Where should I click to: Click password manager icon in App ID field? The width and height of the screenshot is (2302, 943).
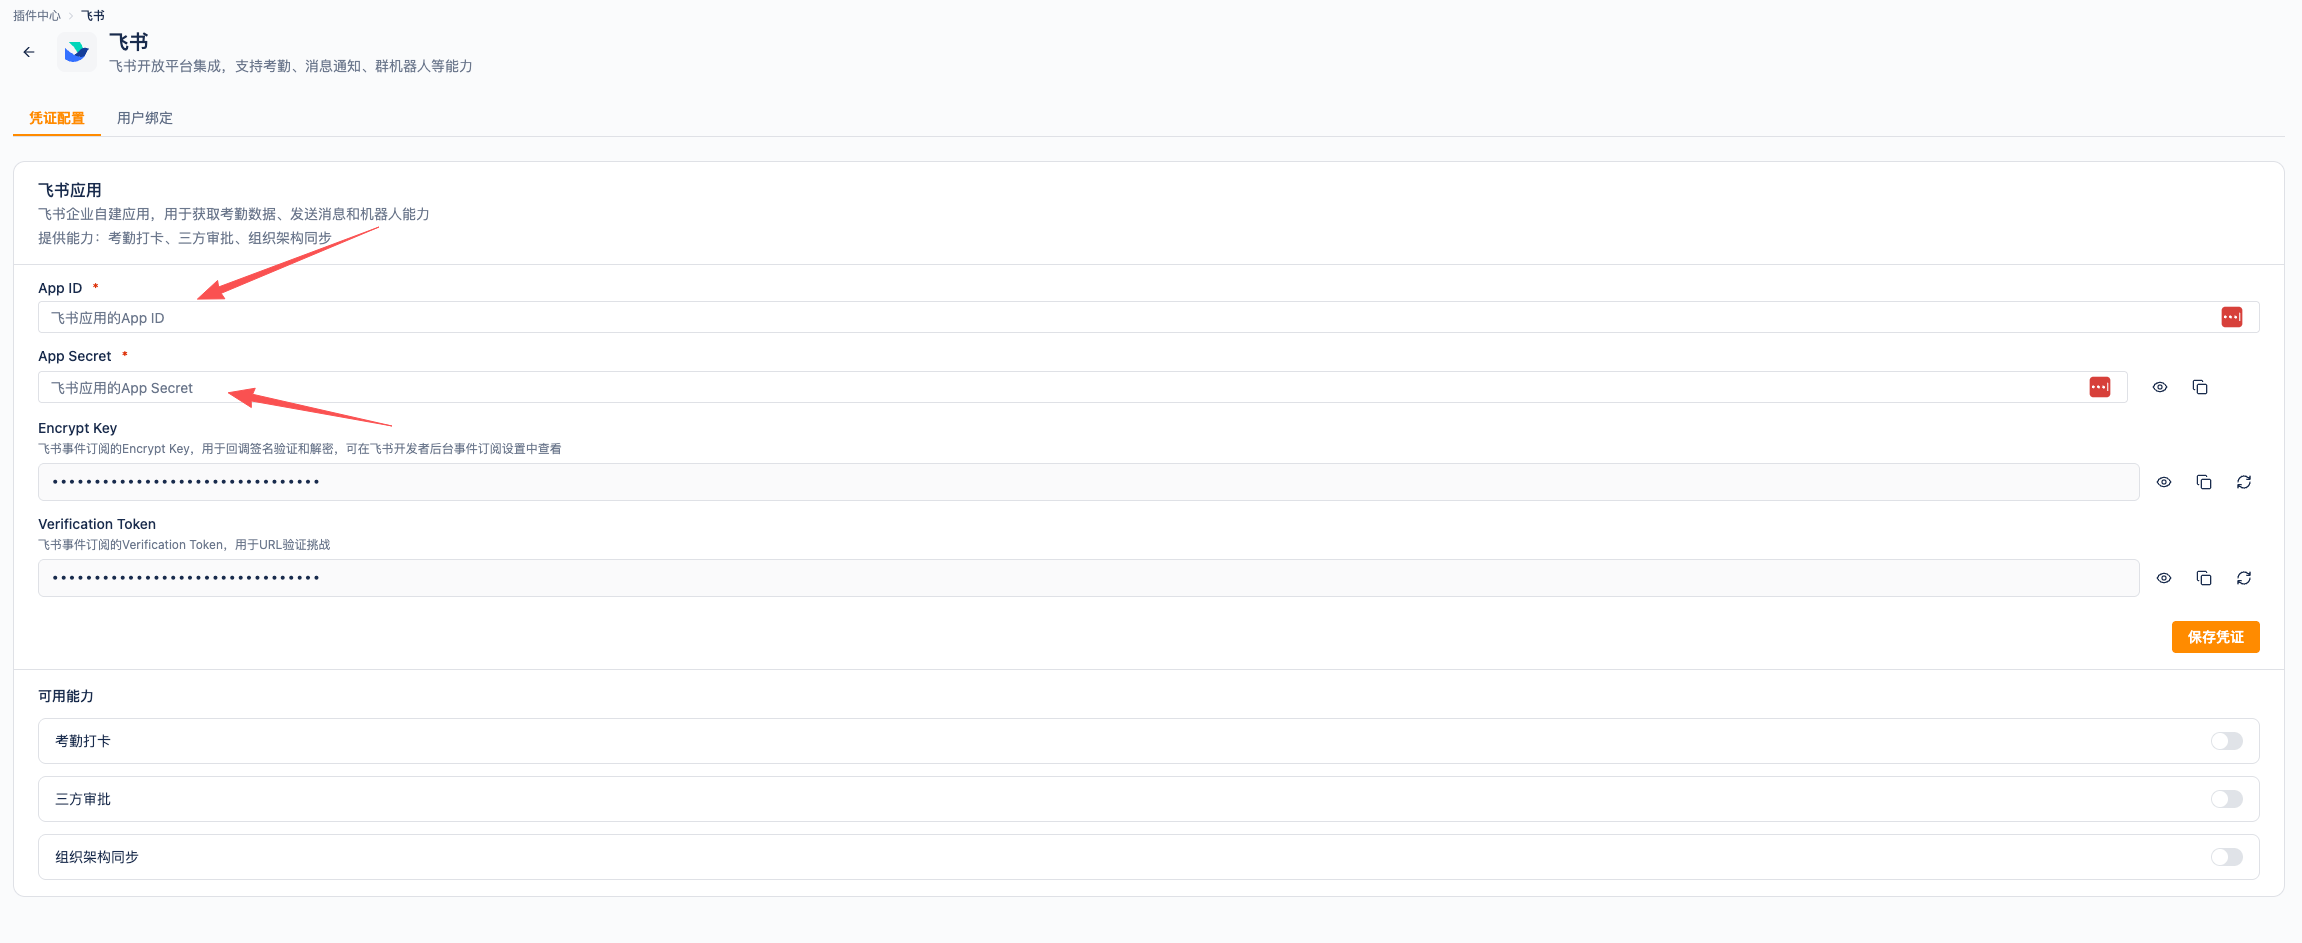pos(2232,317)
